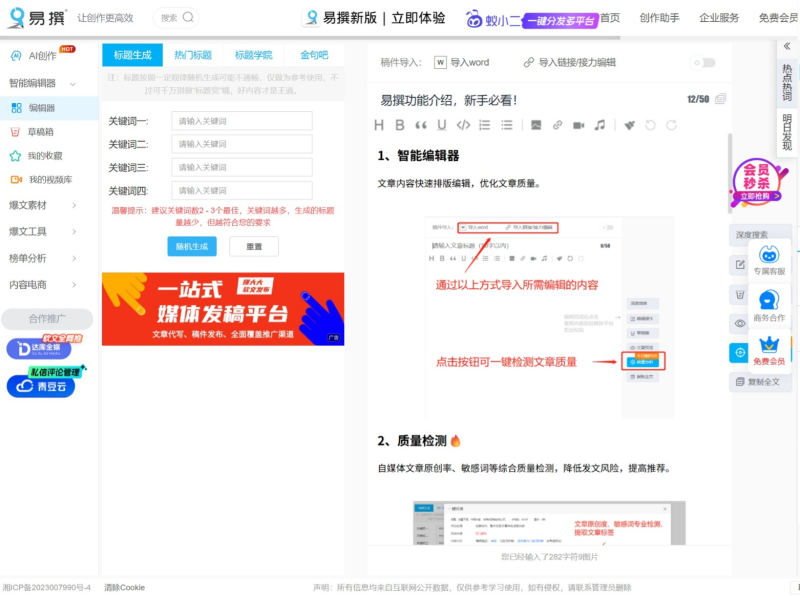Insert an image via the picture icon
800x596 pixels.
[536, 125]
